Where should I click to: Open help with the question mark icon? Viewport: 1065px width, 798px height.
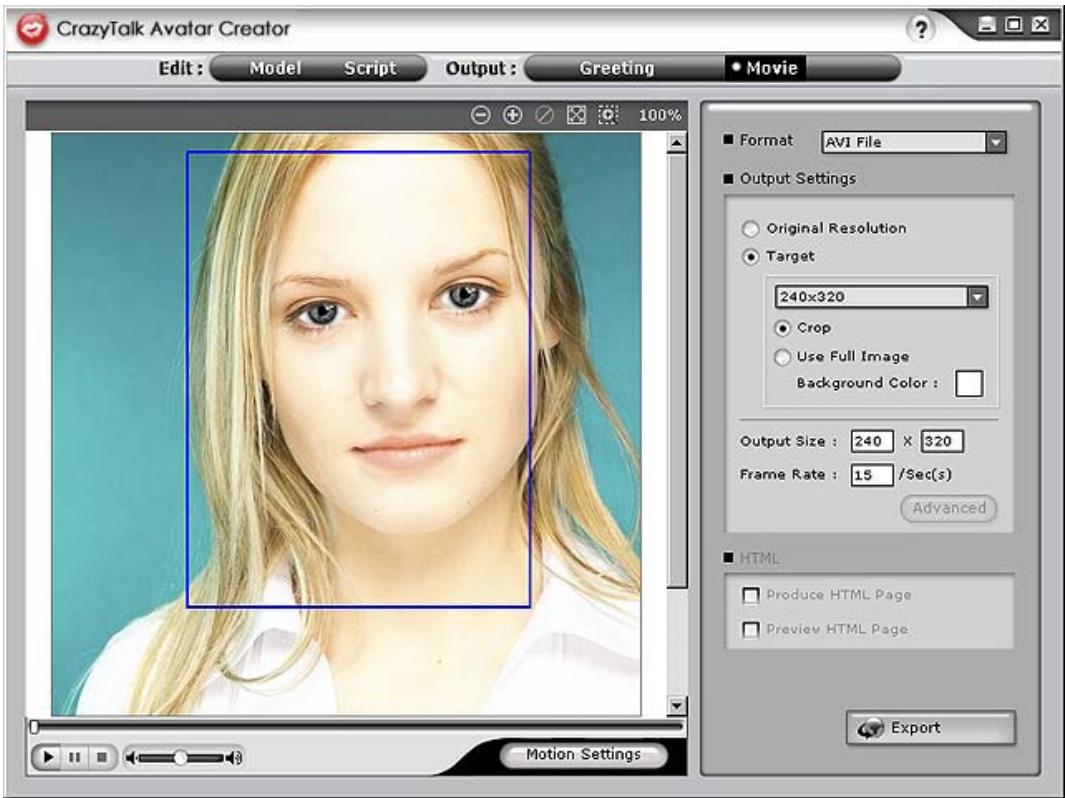pyautogui.click(x=920, y=29)
